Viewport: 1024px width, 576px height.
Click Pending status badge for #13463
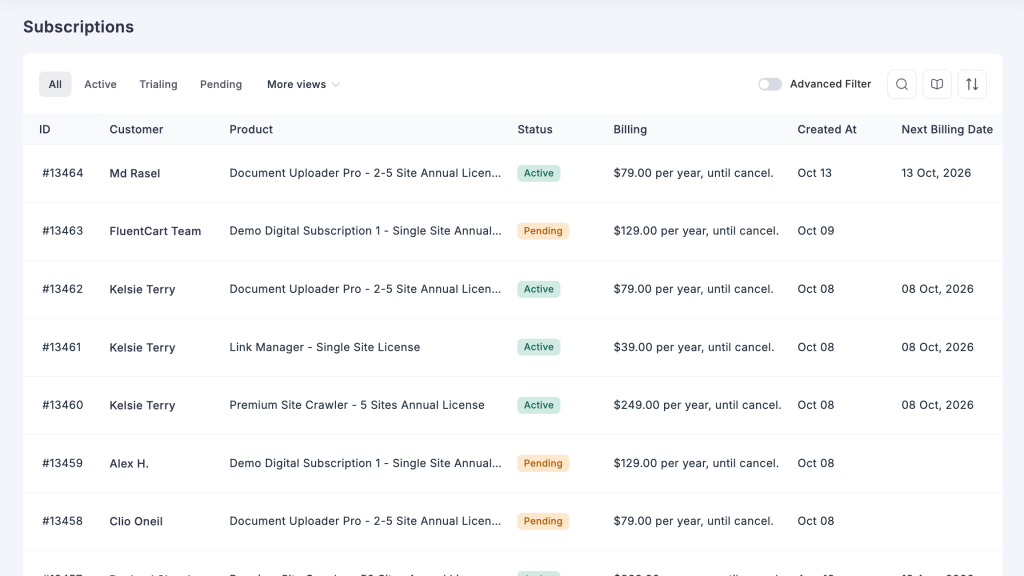543,231
